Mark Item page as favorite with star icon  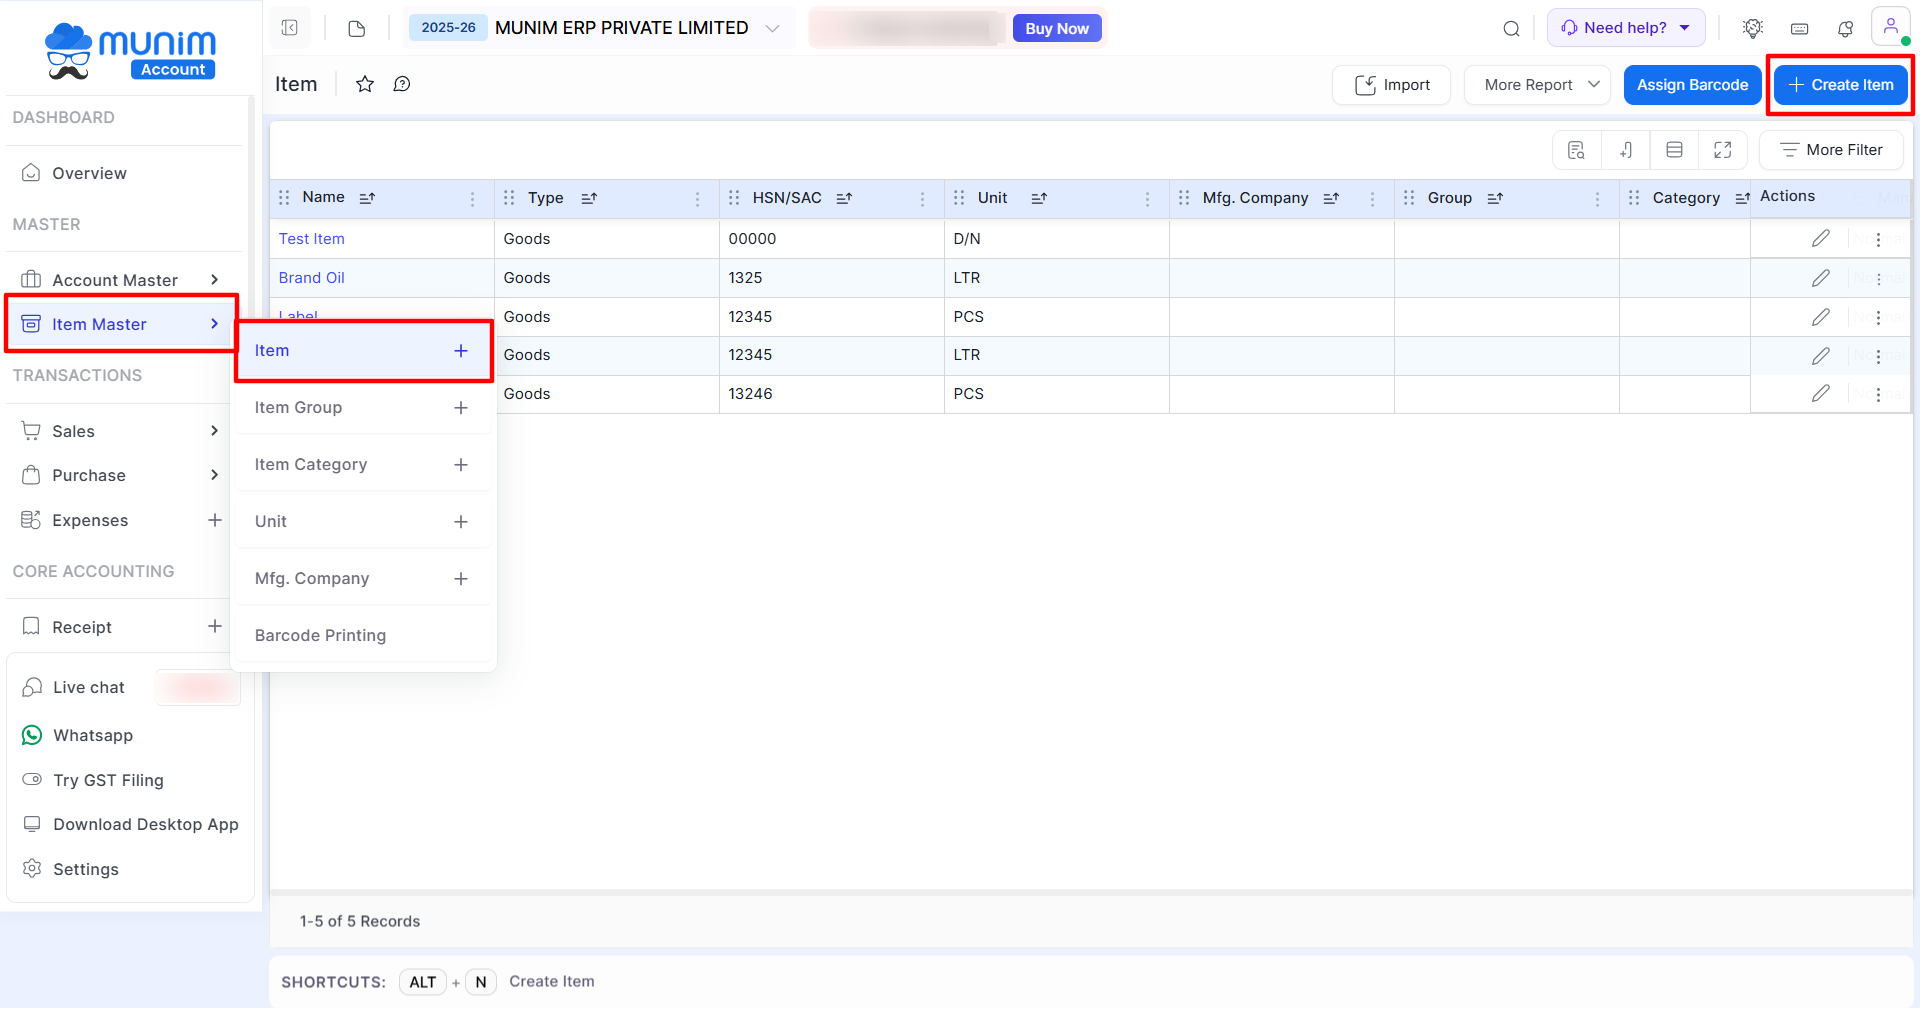click(365, 84)
